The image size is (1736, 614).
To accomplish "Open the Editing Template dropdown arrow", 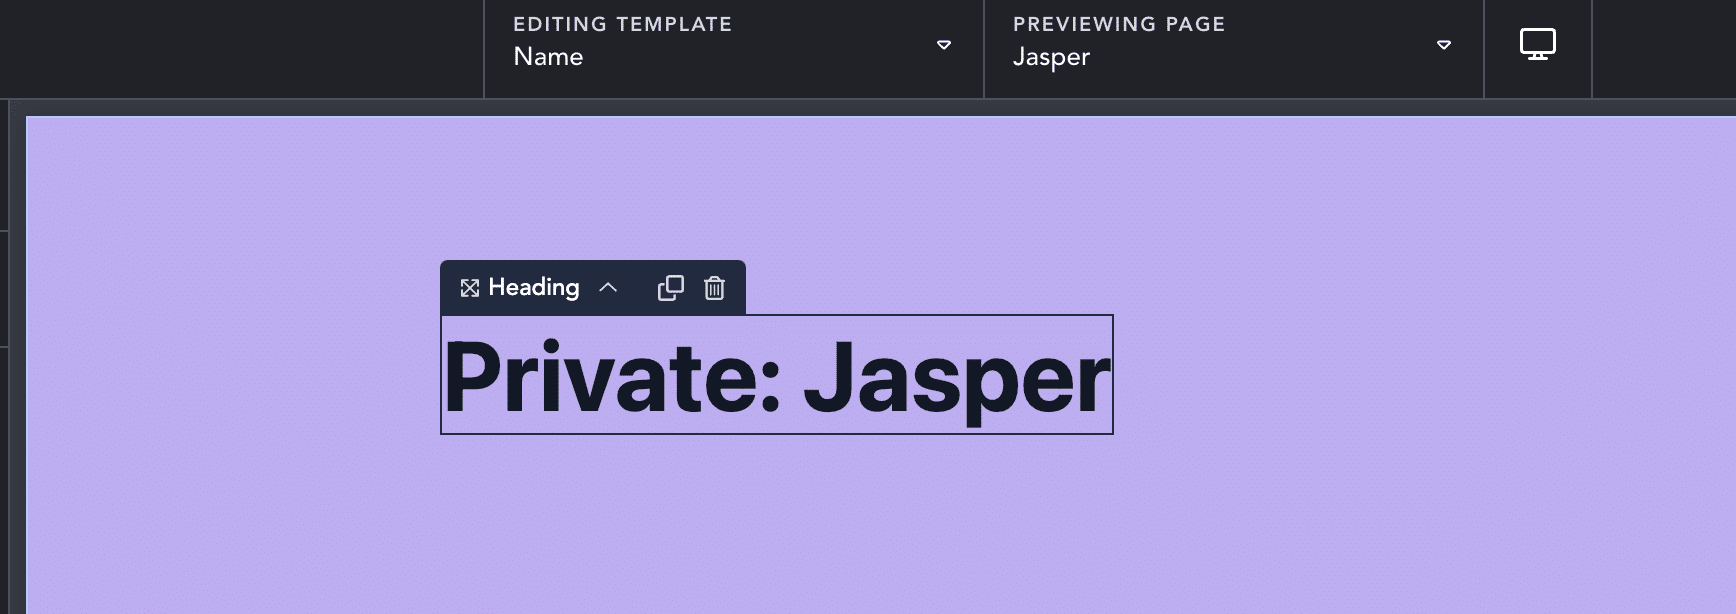I will [x=943, y=45].
